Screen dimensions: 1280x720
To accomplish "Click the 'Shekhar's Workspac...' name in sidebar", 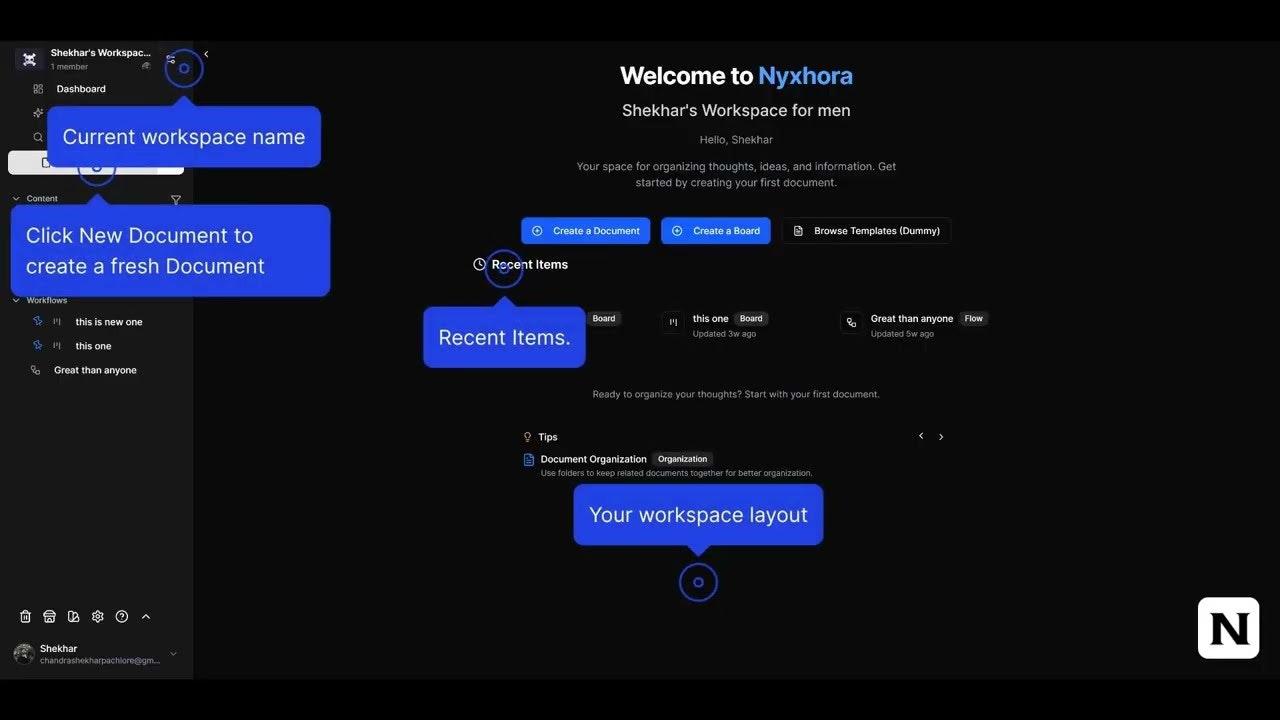I will [101, 53].
